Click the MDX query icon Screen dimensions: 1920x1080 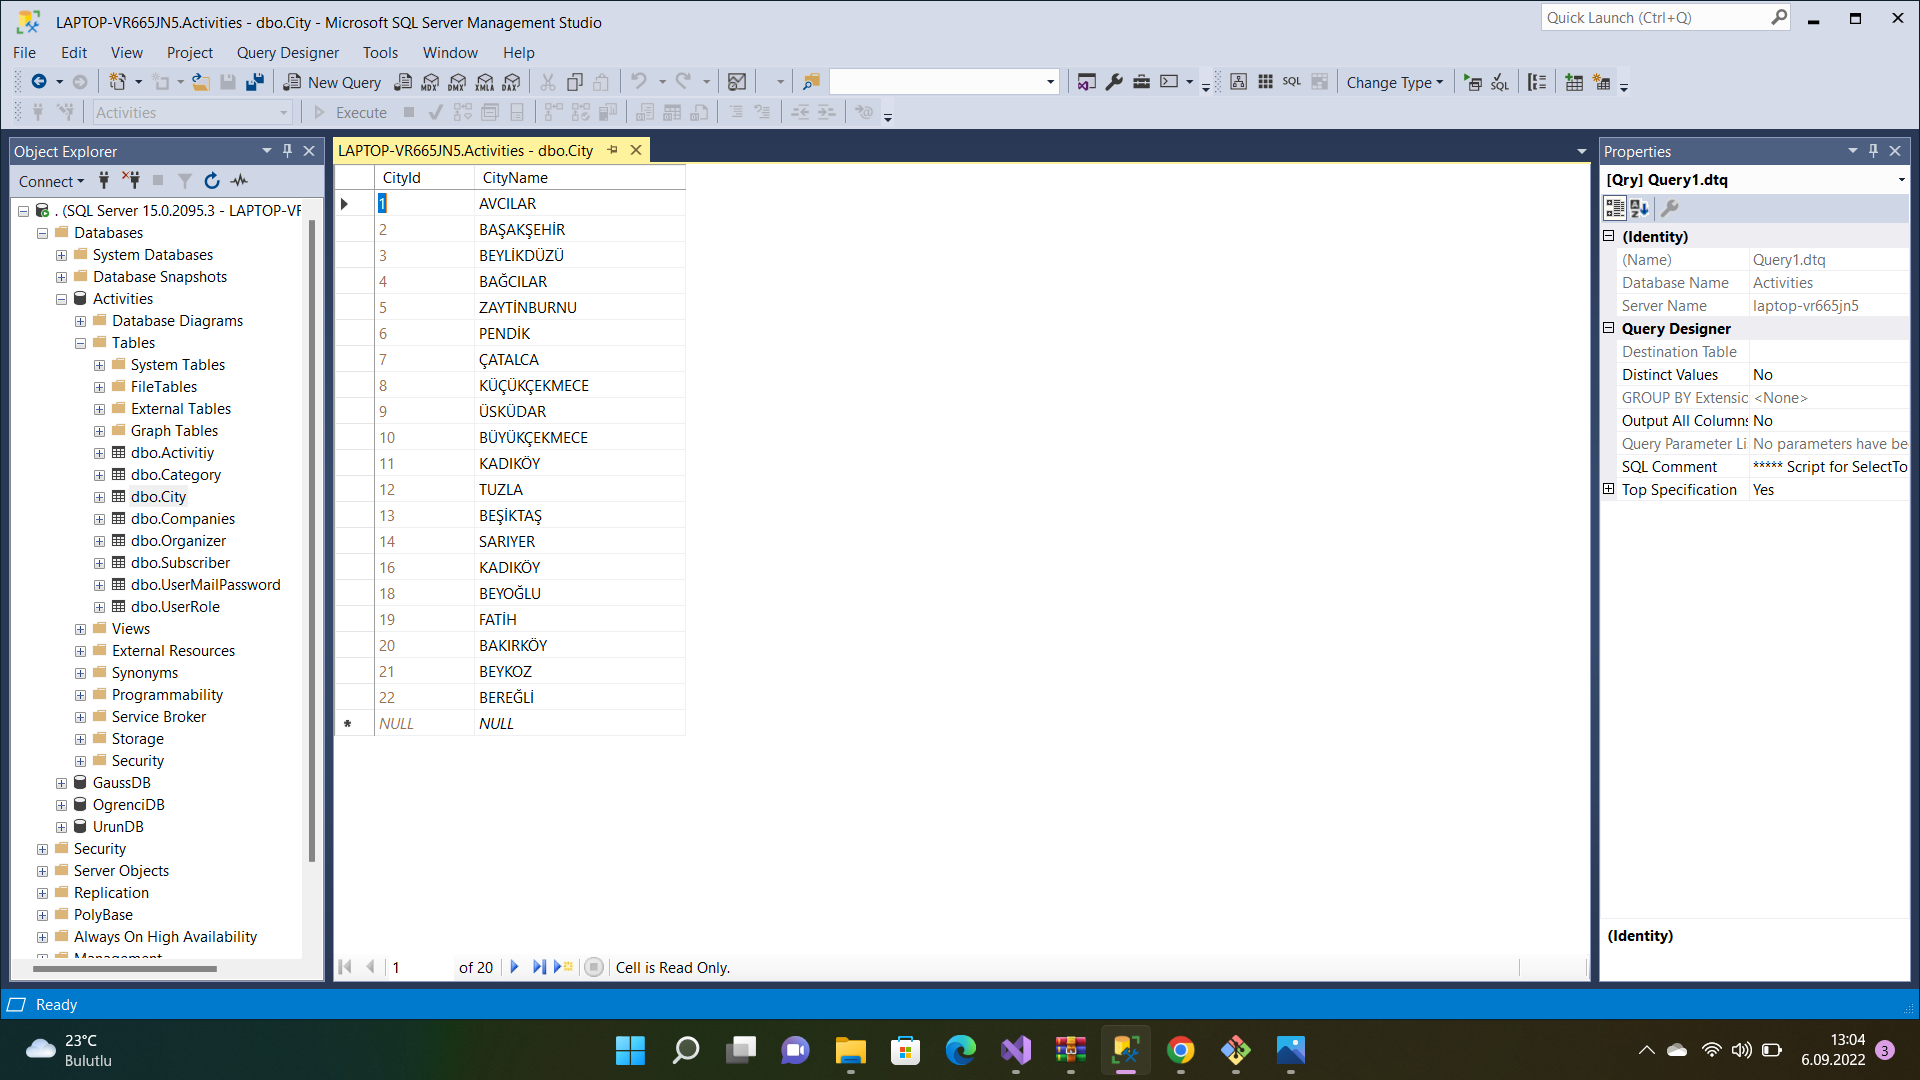coord(430,82)
